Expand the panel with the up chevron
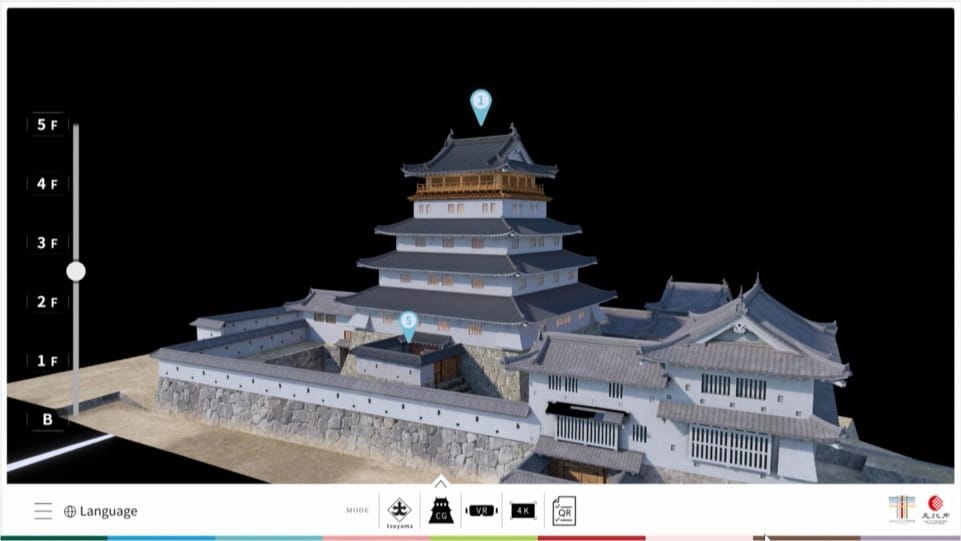 (x=440, y=482)
